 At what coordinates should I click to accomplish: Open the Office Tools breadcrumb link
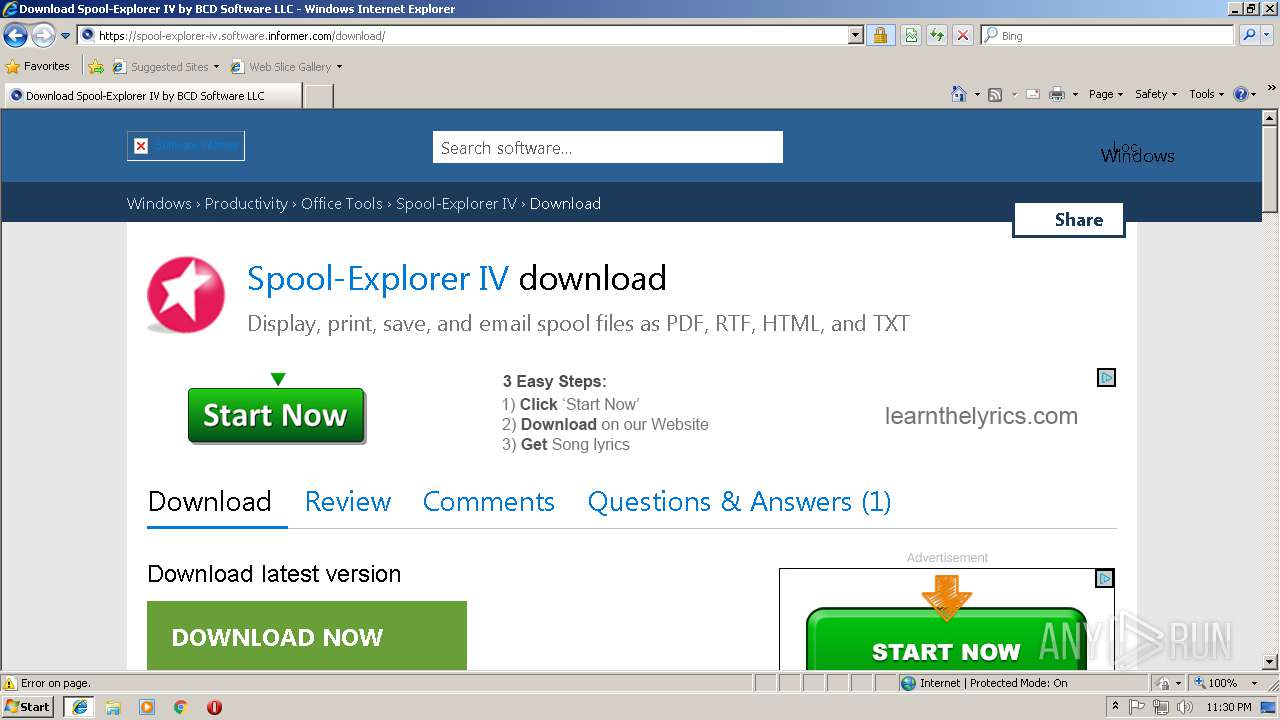[x=342, y=203]
